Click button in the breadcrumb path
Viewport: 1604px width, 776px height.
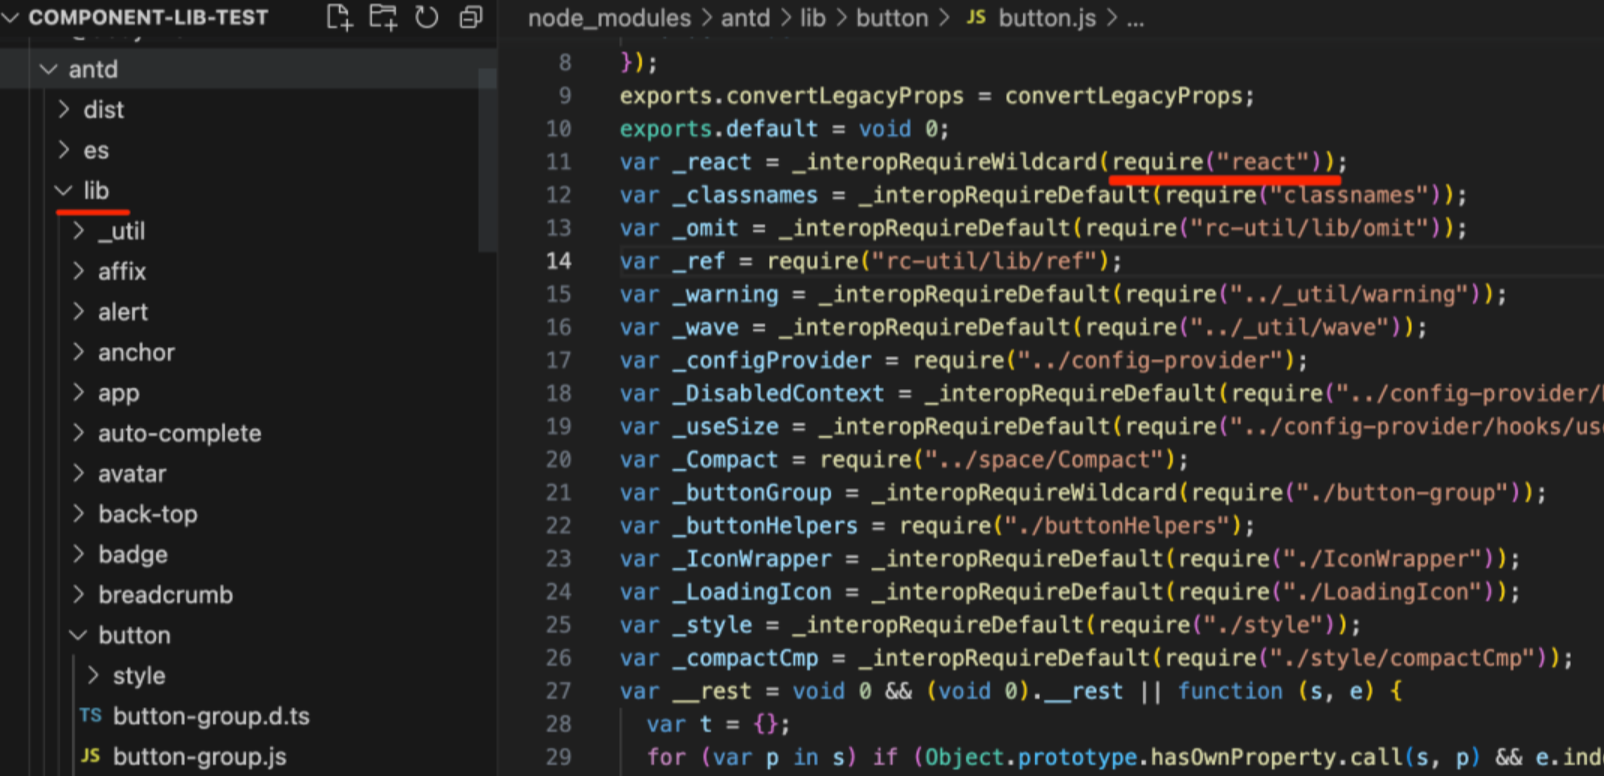892,18
